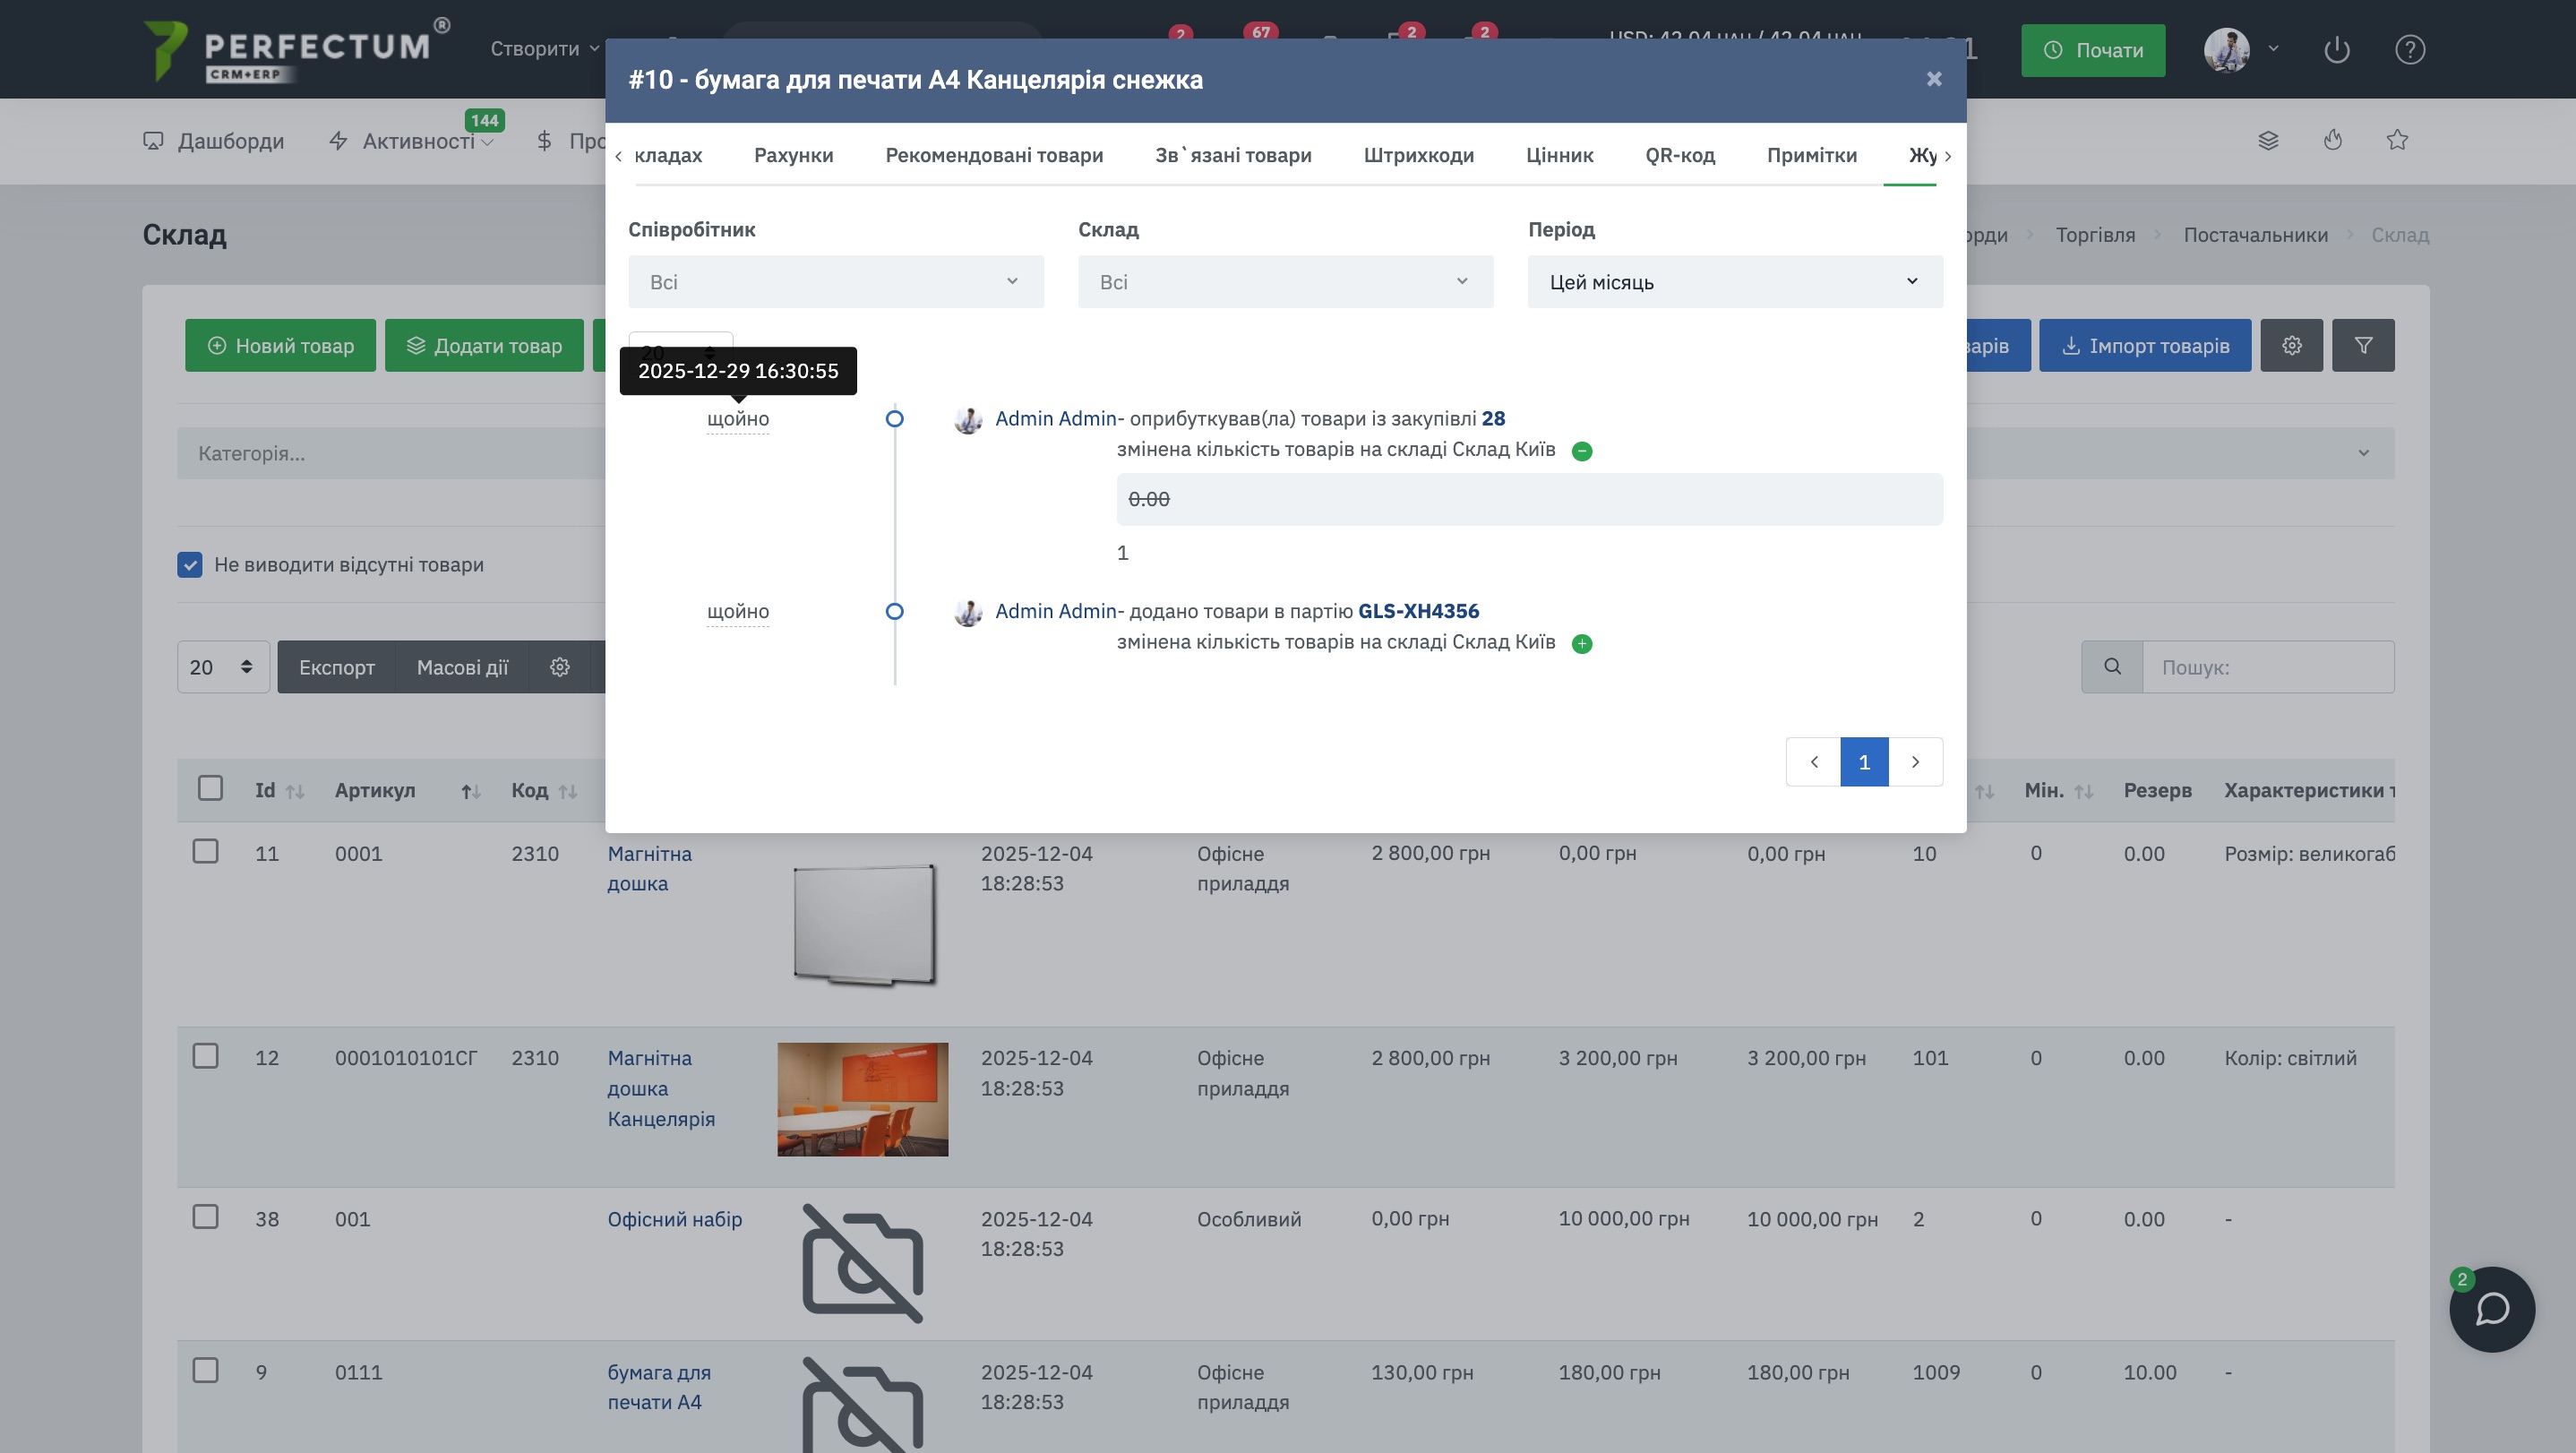
Task: Click the filter funnel button
Action: [2363, 346]
